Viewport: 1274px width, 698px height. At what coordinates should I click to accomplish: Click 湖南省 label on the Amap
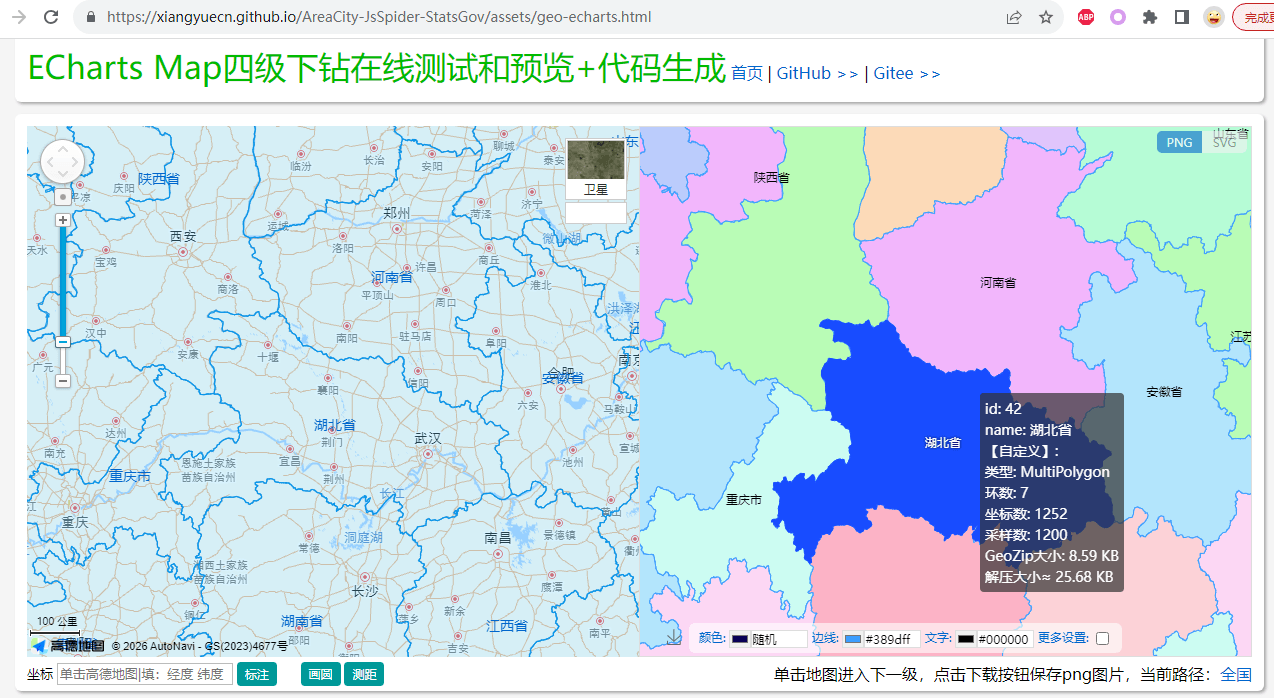301,621
